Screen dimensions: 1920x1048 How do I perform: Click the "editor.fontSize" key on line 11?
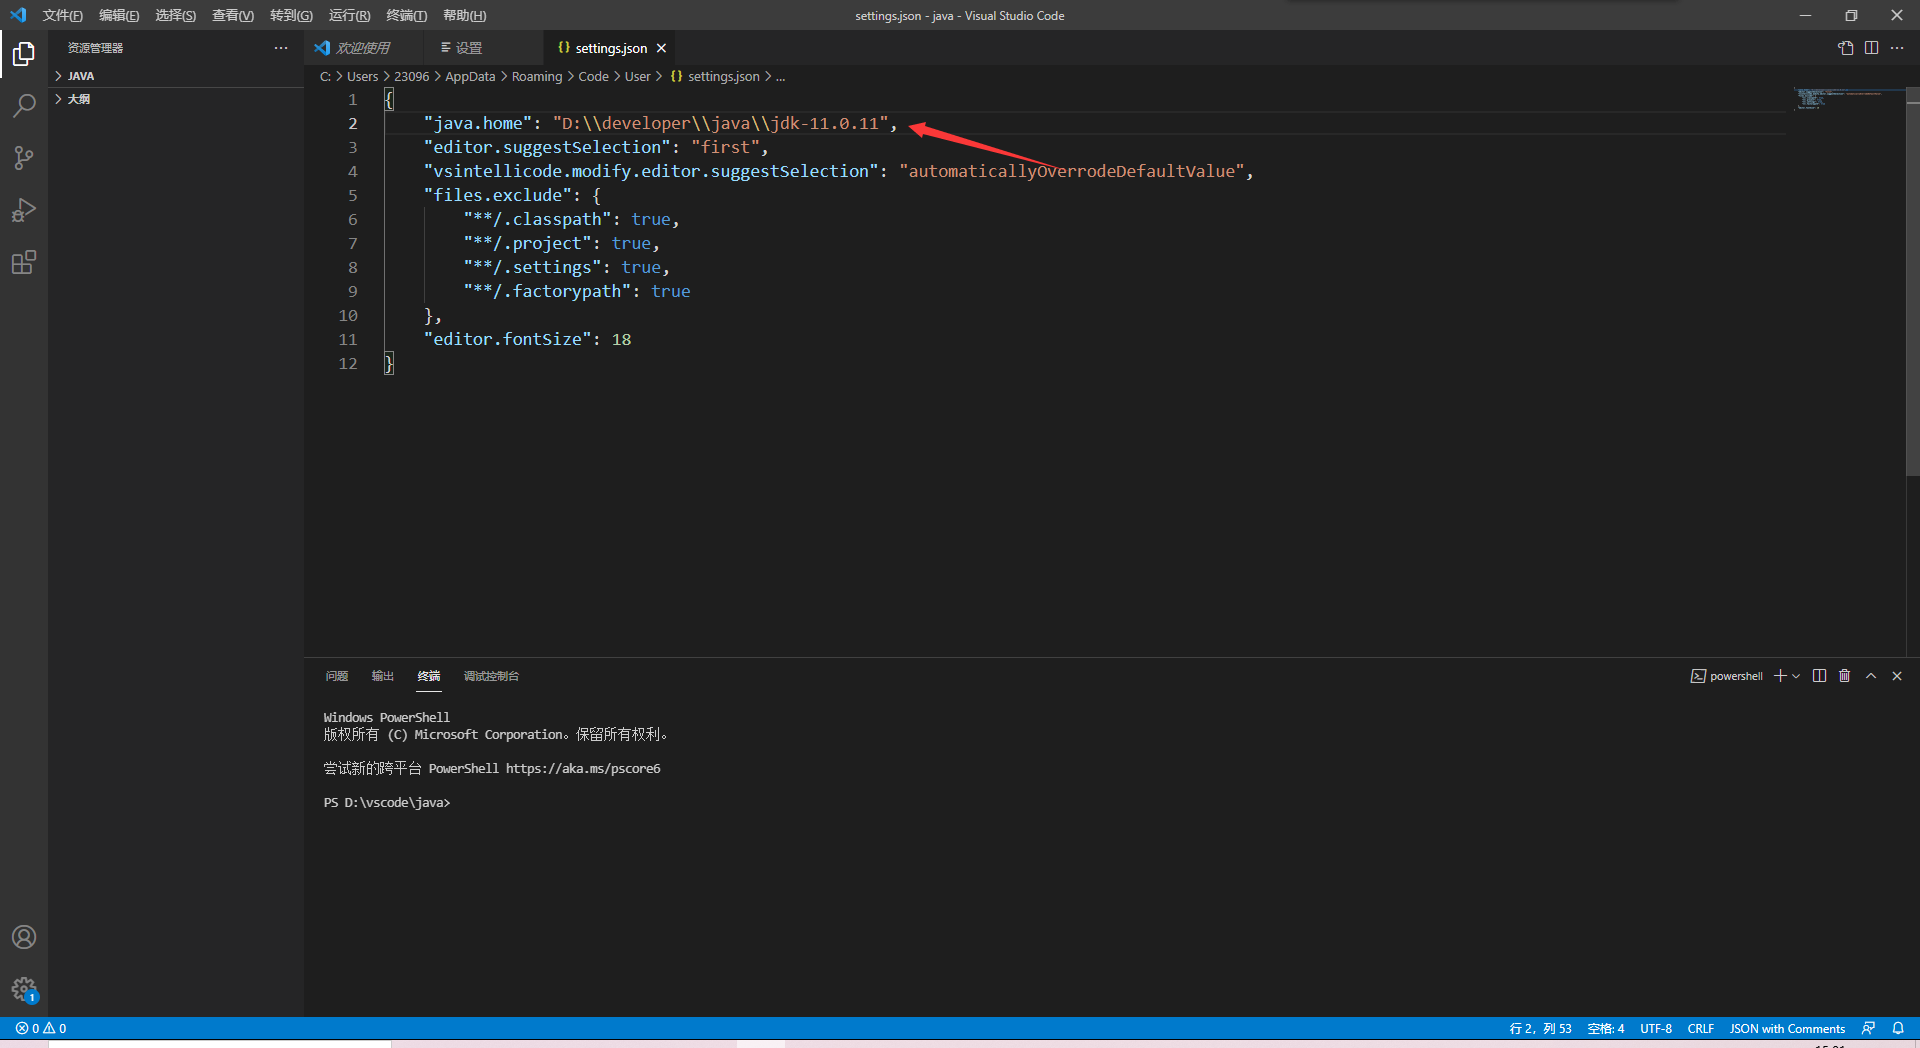tap(508, 339)
